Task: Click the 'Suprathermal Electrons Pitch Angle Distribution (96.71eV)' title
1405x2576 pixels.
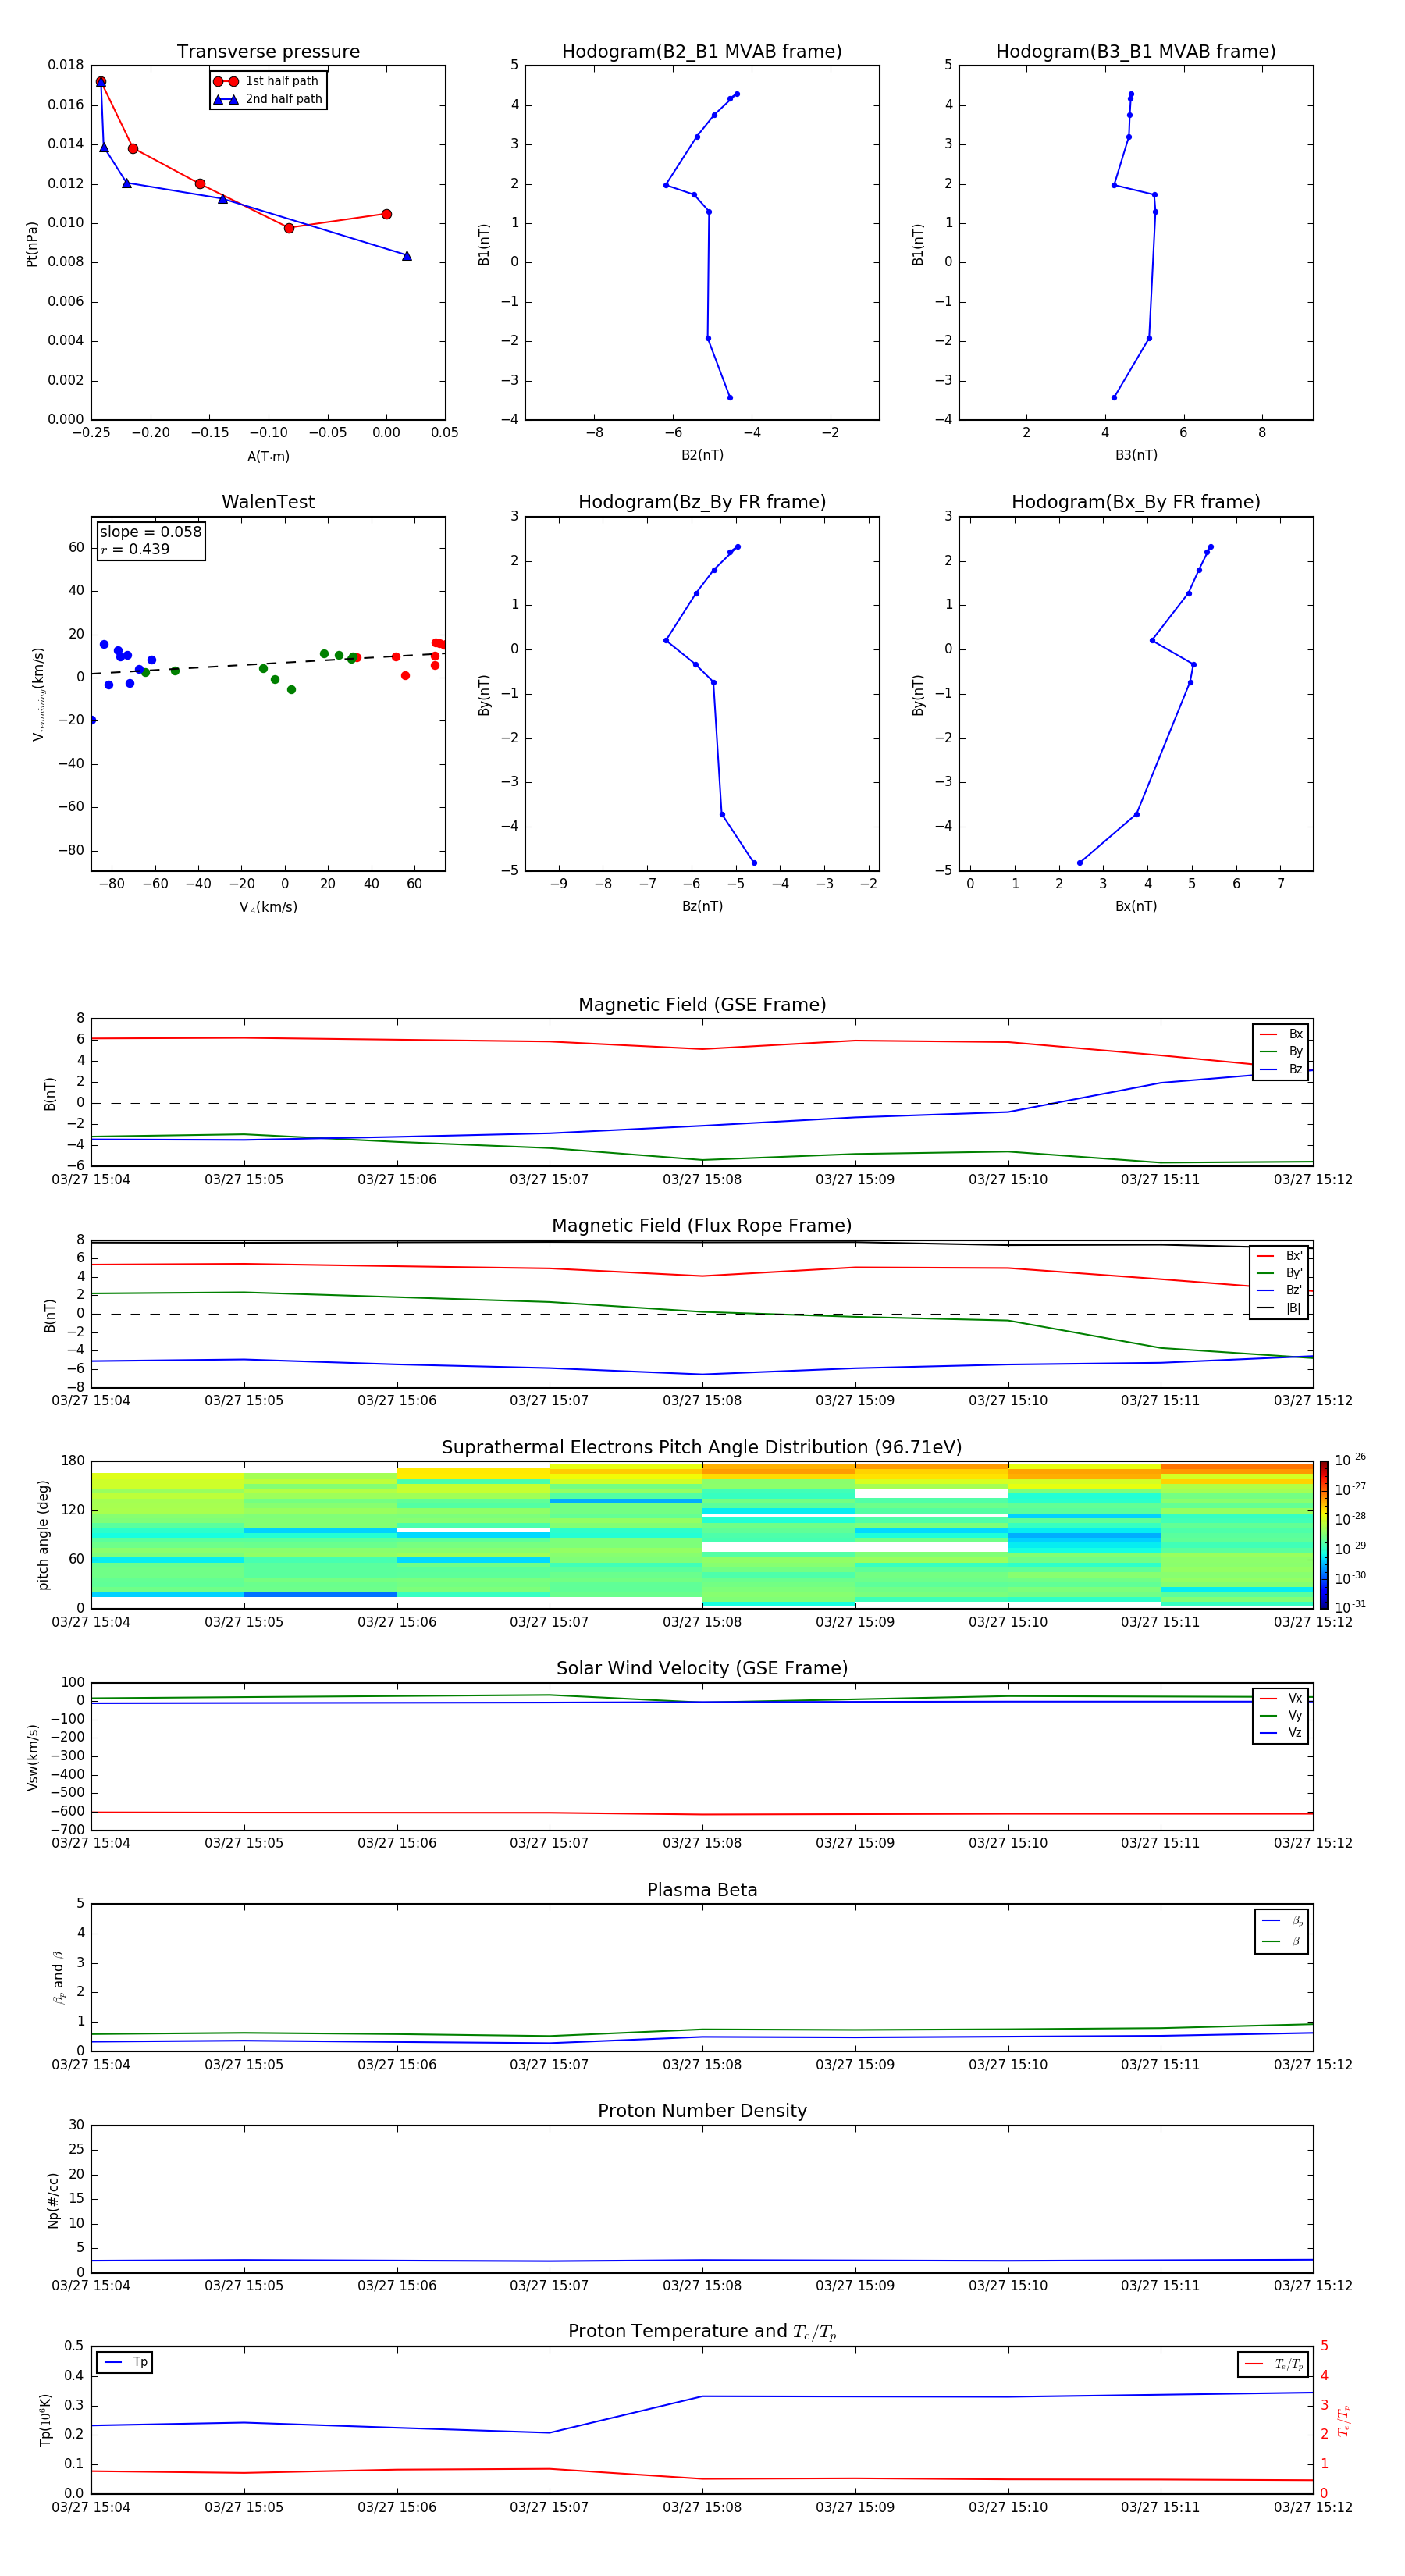Action: click(x=702, y=1448)
